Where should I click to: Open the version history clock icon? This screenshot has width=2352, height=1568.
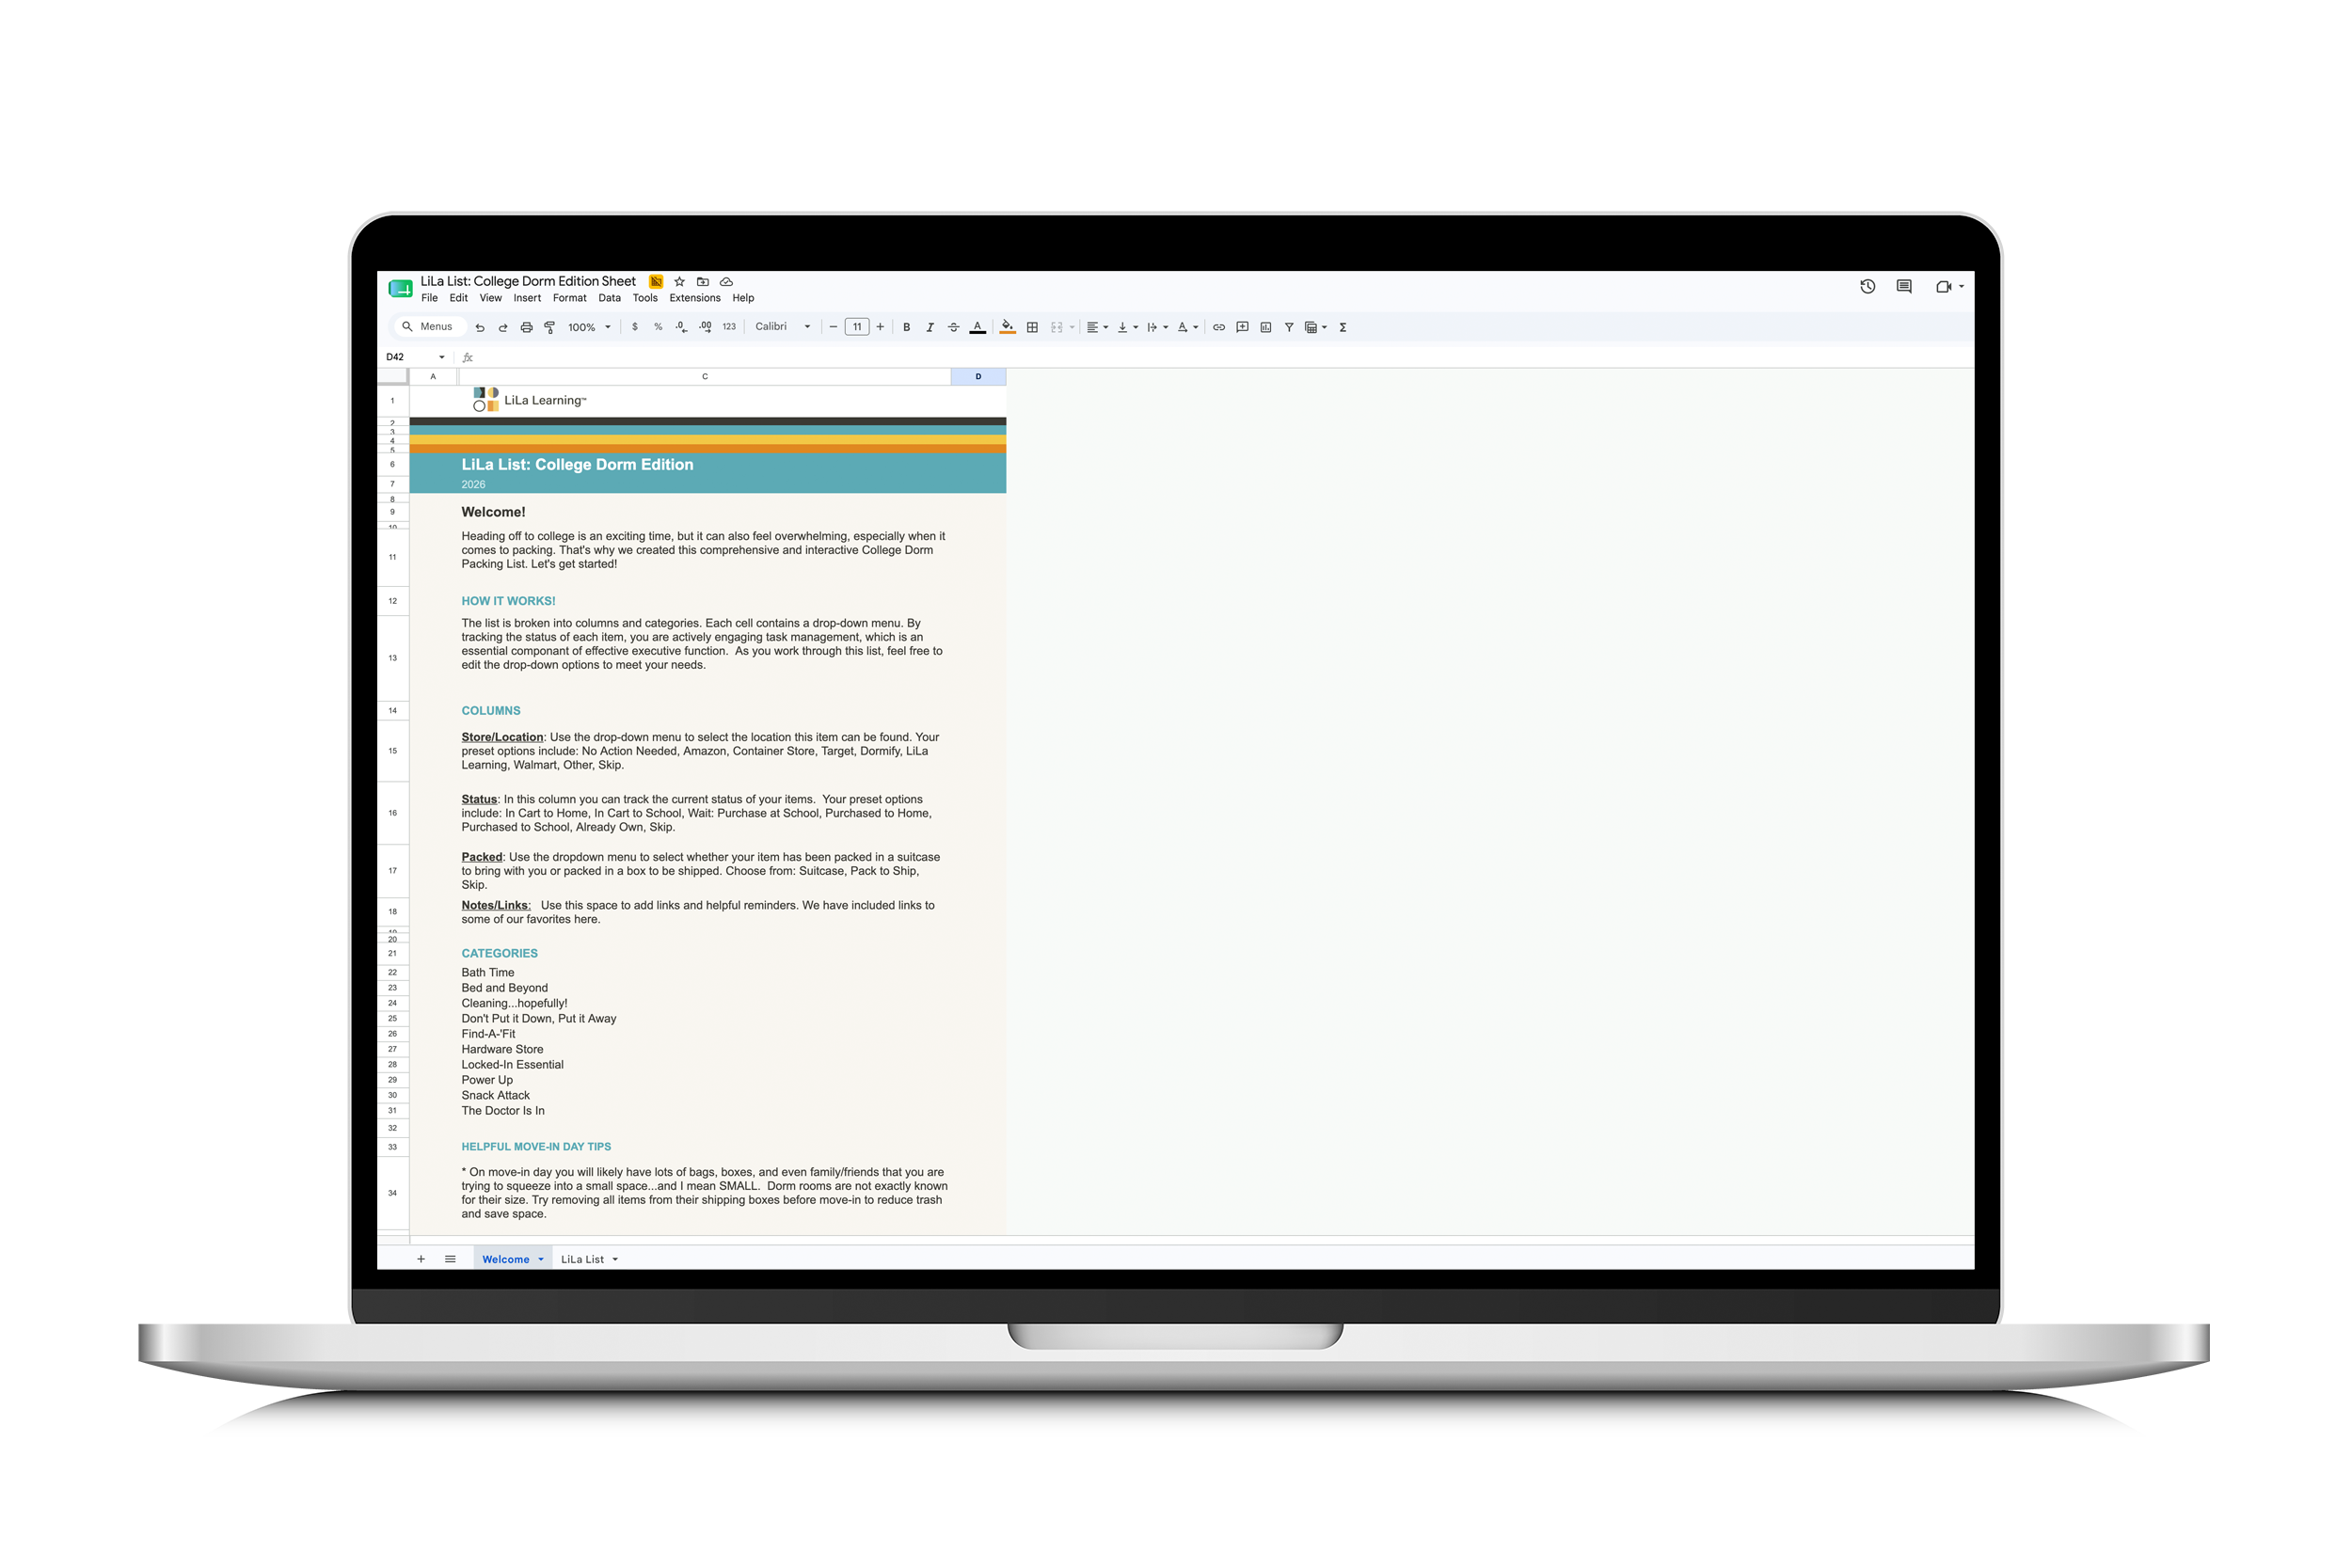pyautogui.click(x=1867, y=287)
